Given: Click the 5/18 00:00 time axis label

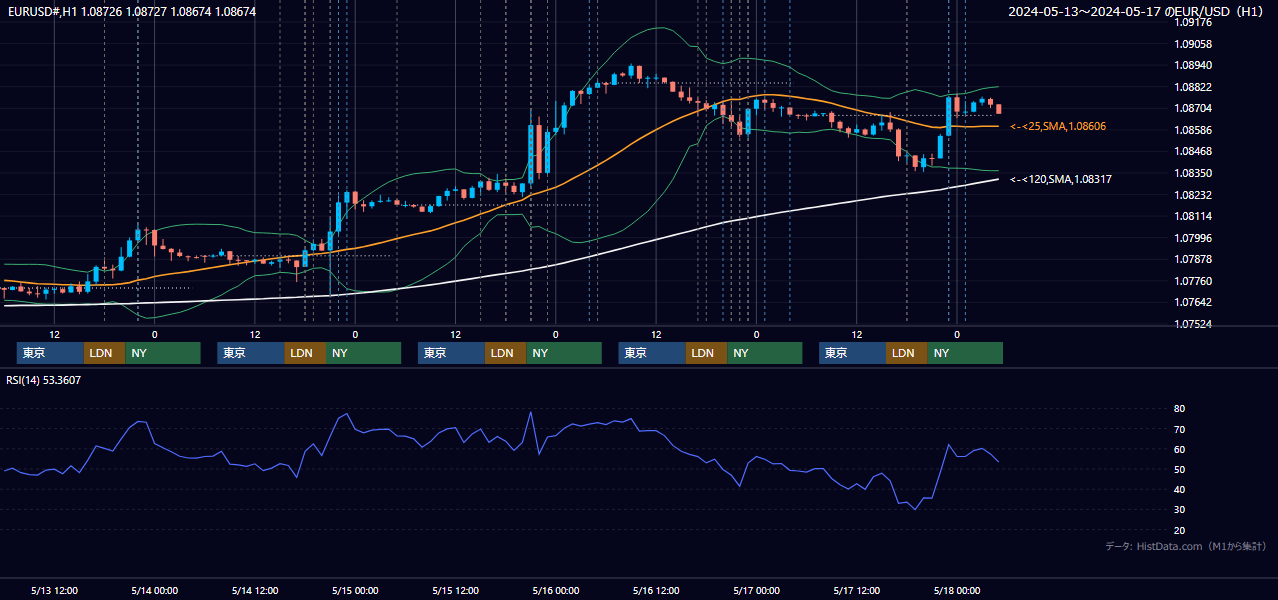Looking at the screenshot, I should pyautogui.click(x=957, y=591).
